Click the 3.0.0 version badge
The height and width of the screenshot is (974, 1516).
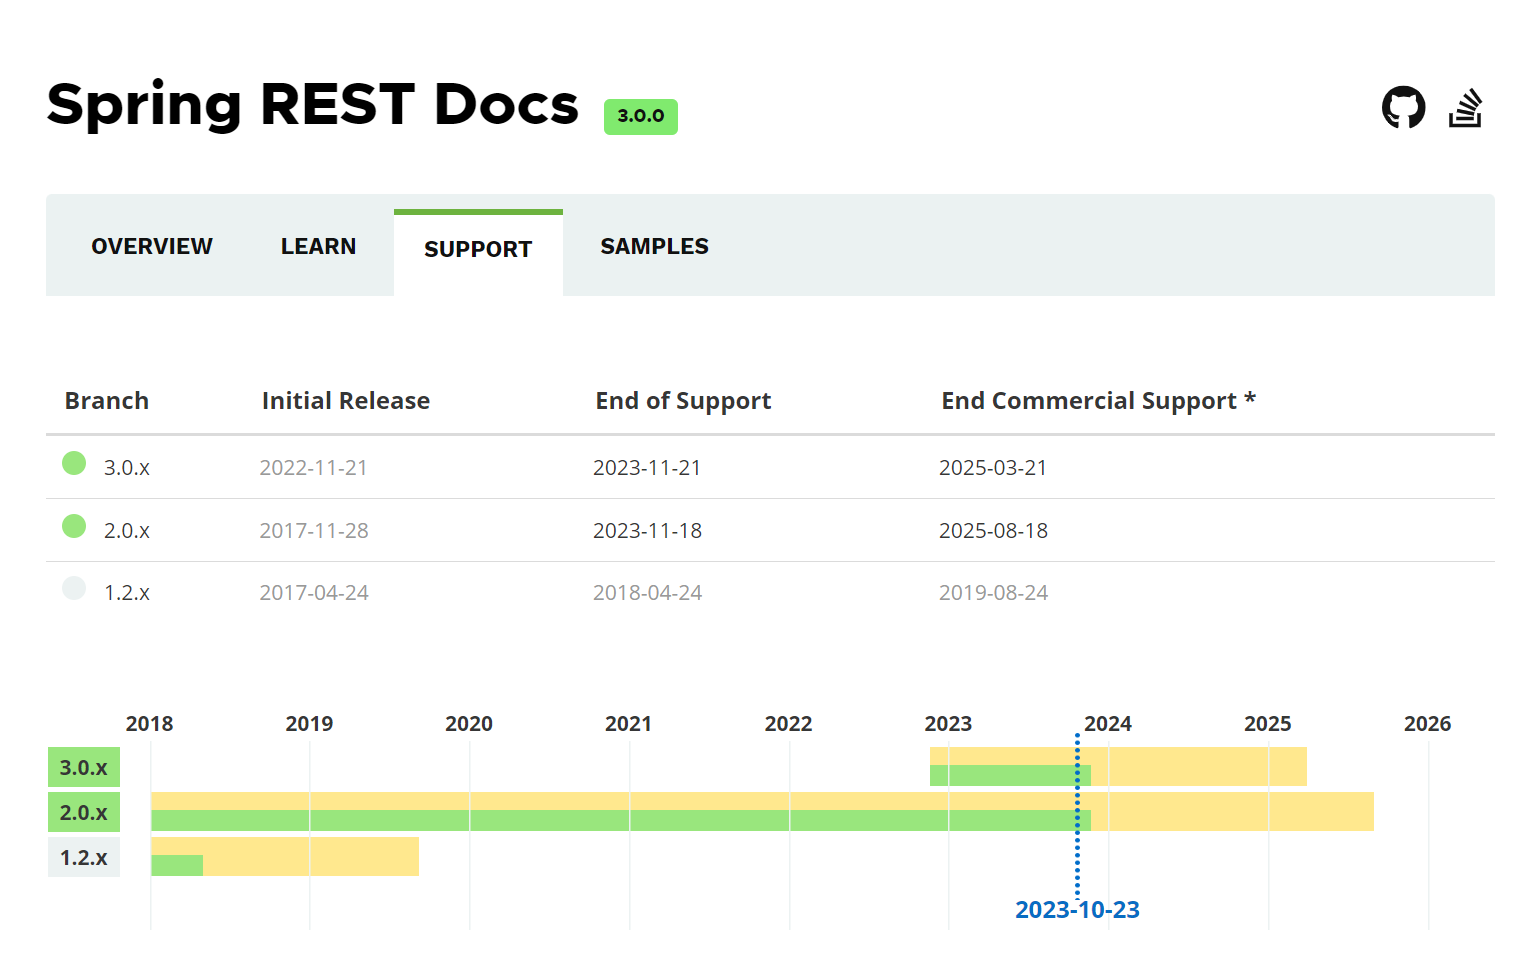pyautogui.click(x=641, y=116)
